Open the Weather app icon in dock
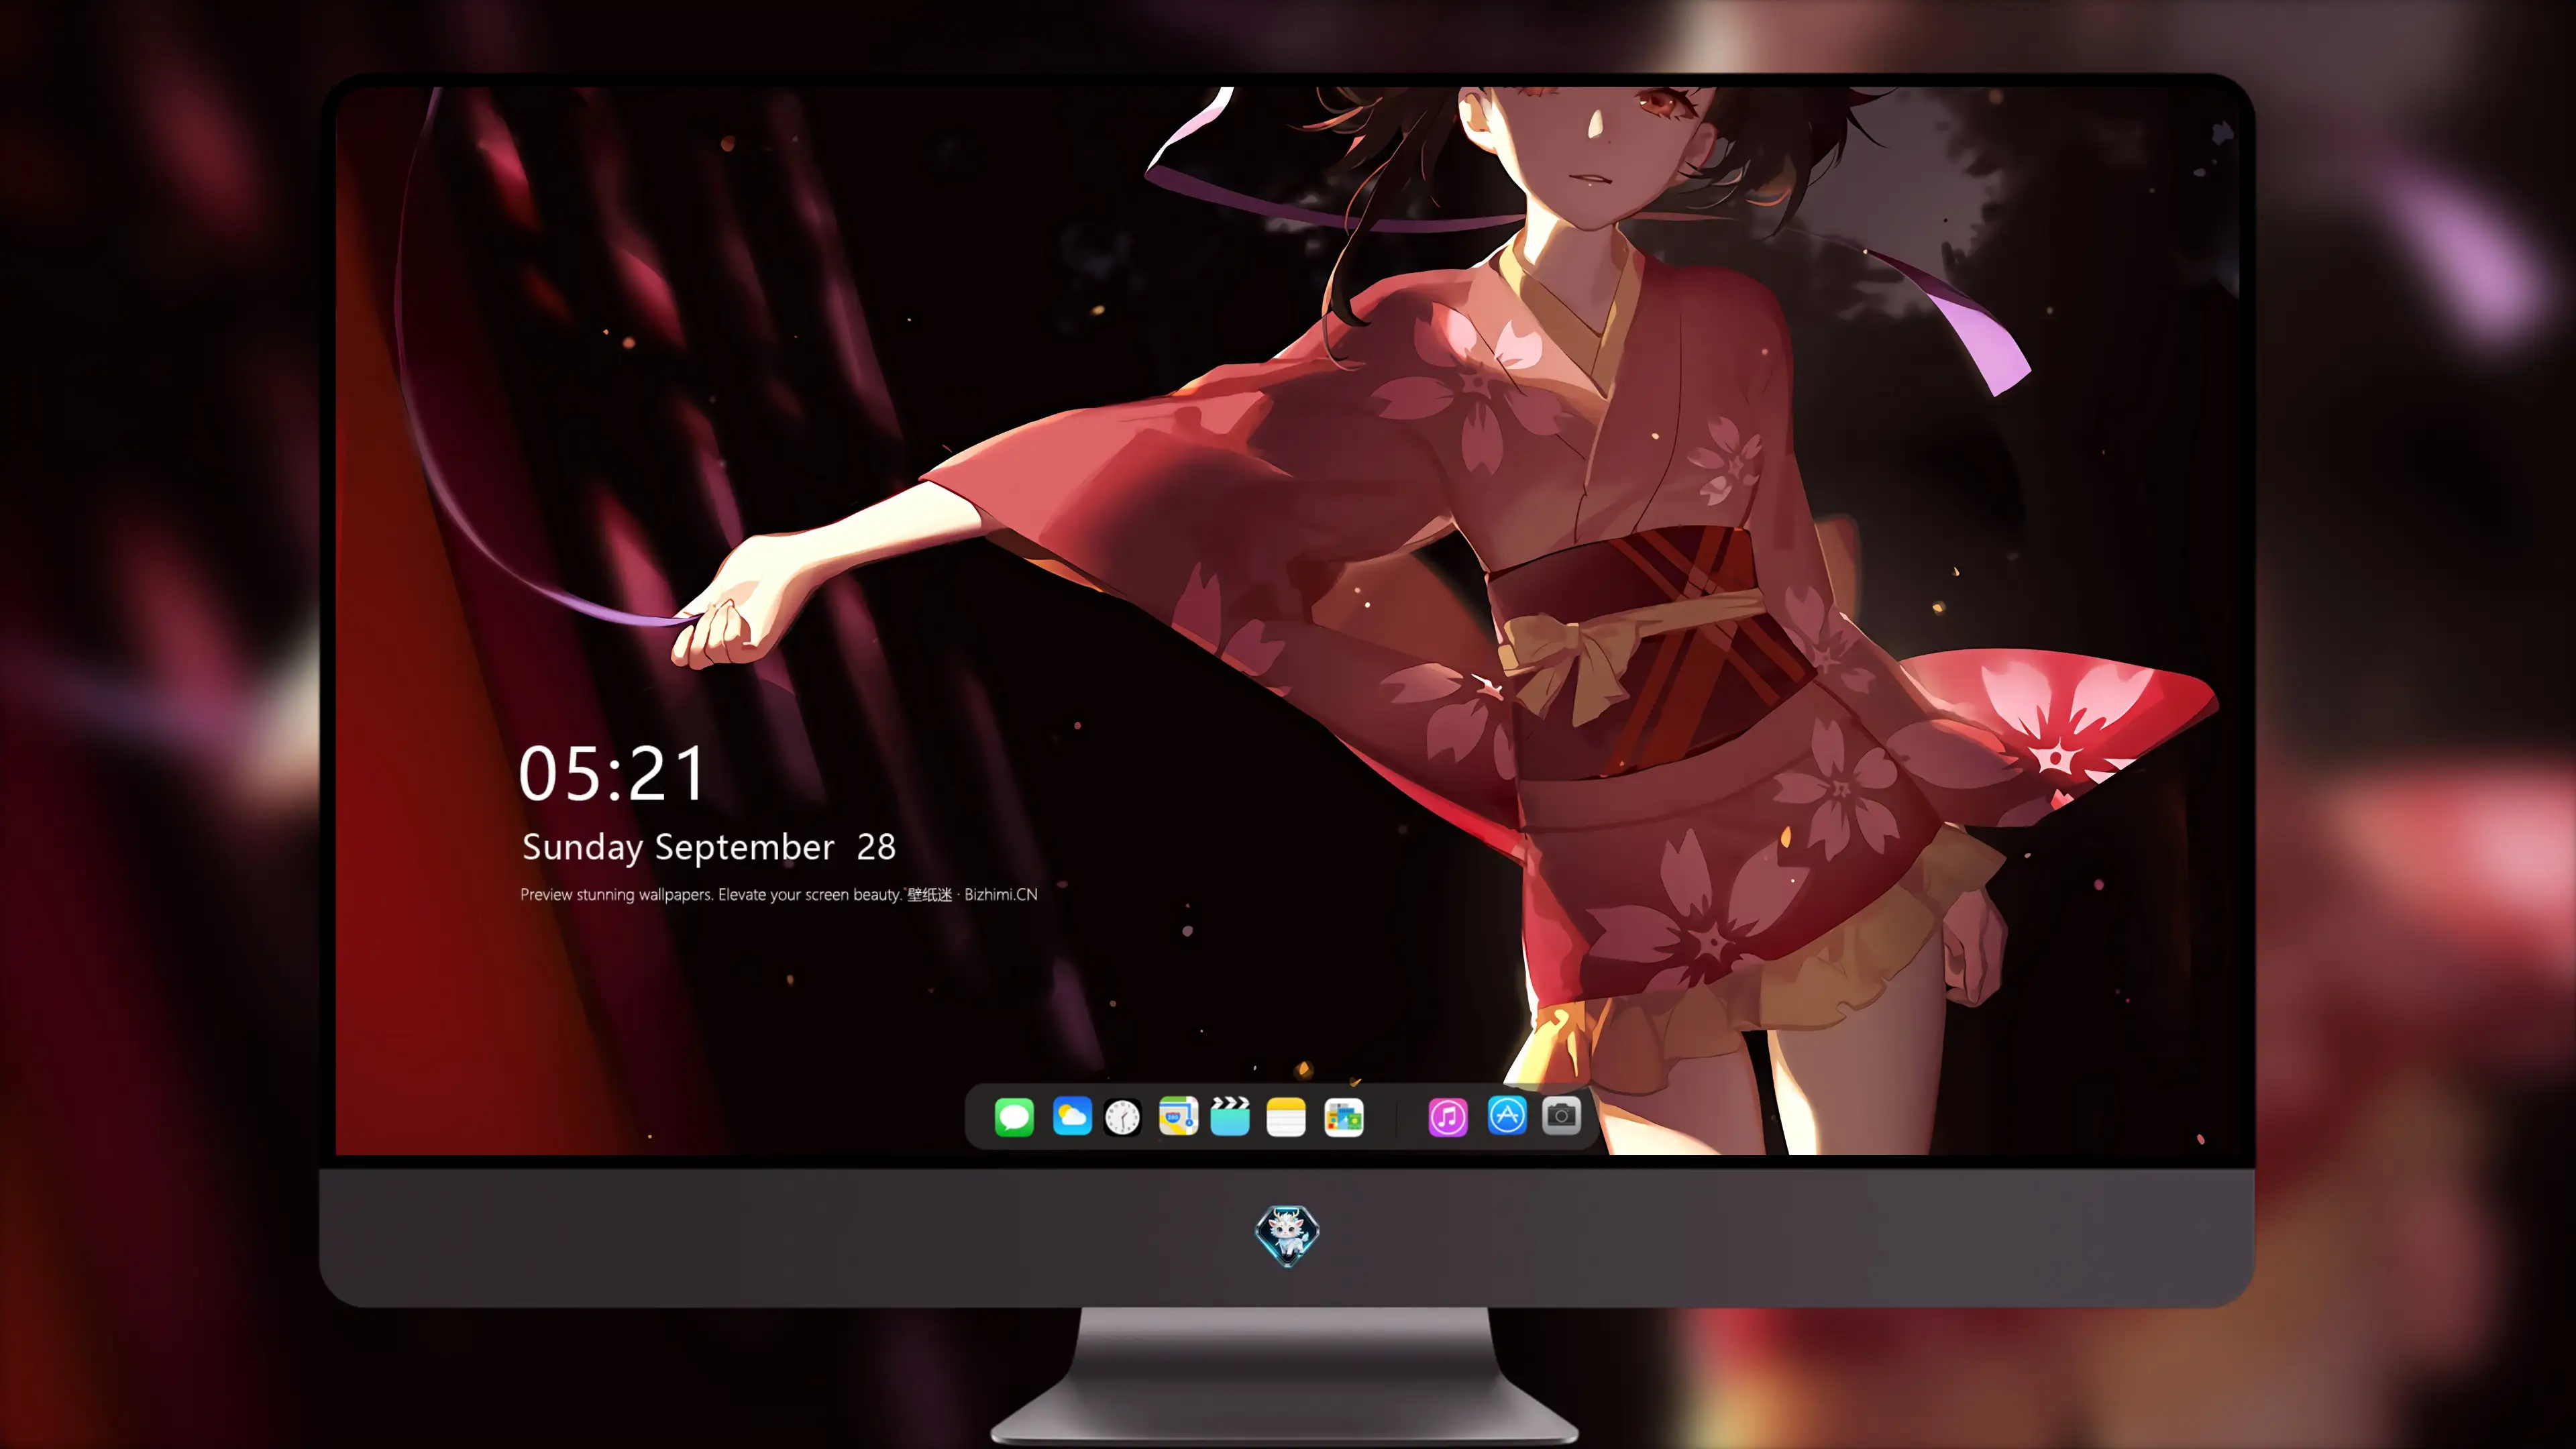Screen dimensions: 2576x1449 [1072, 1116]
